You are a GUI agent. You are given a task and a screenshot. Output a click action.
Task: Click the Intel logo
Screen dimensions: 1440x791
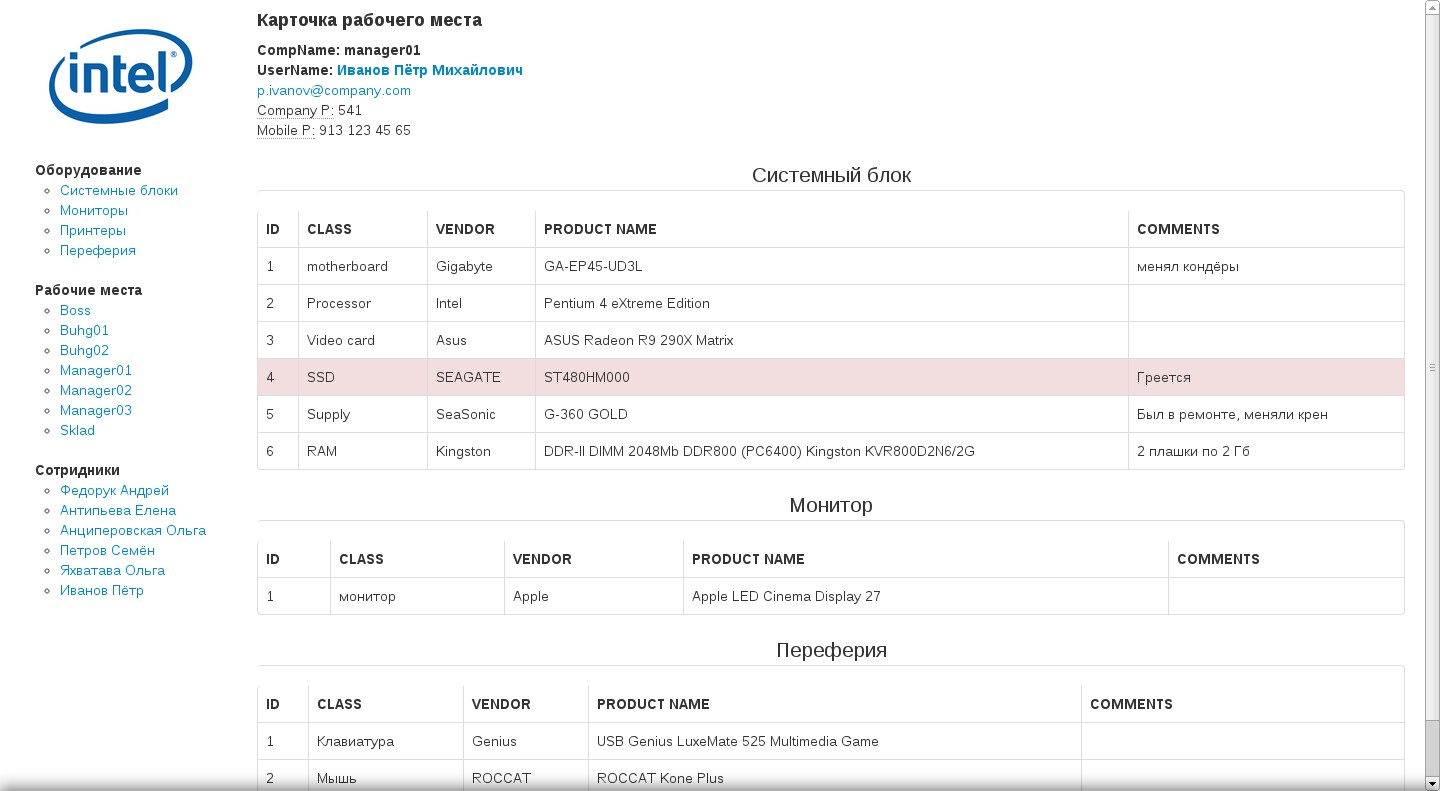coord(120,76)
